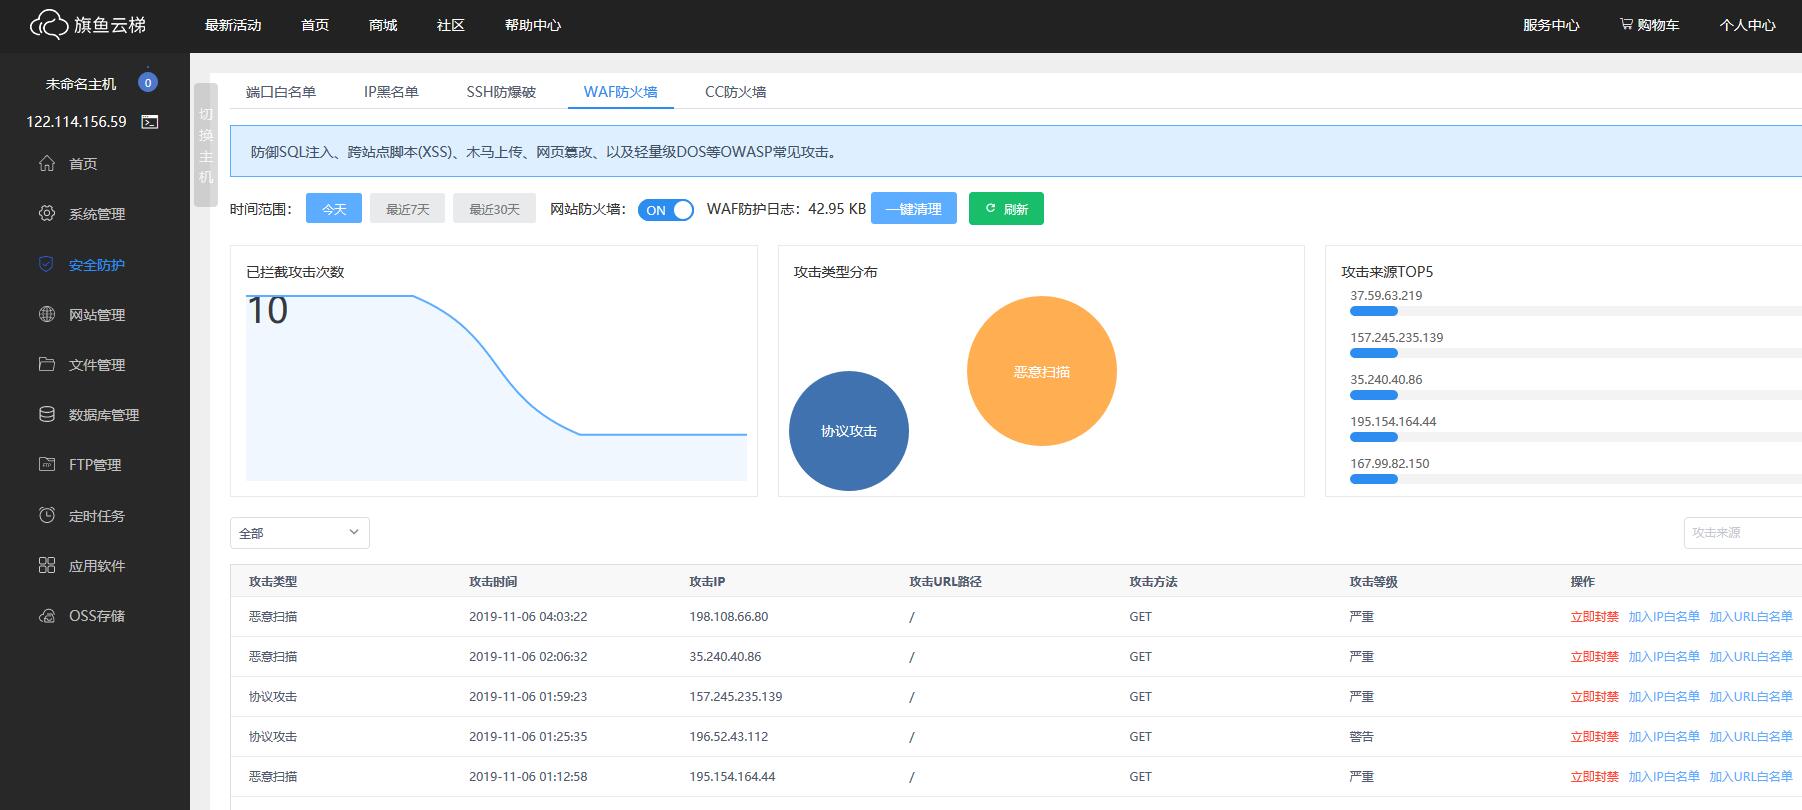Switch to the 端口白名单 tab
The image size is (1802, 810).
point(281,92)
